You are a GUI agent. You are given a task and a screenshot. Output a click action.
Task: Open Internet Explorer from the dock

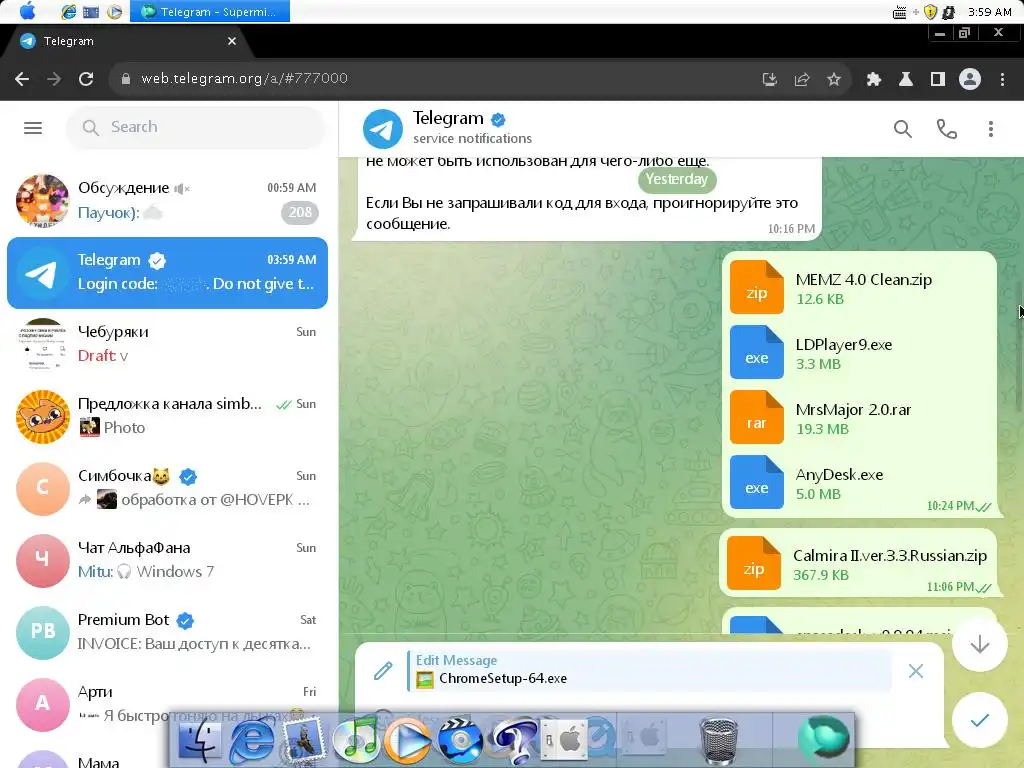point(251,741)
